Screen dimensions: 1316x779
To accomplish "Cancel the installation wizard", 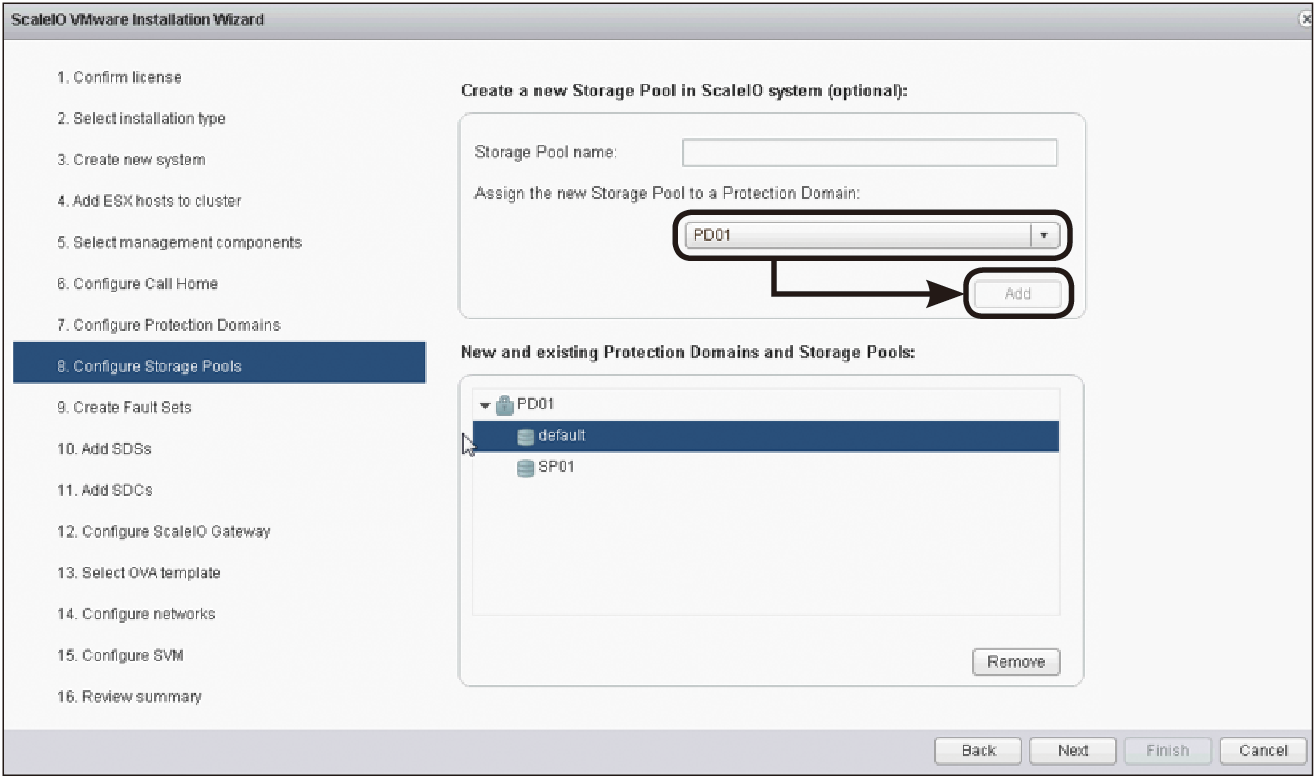I will click(1263, 750).
